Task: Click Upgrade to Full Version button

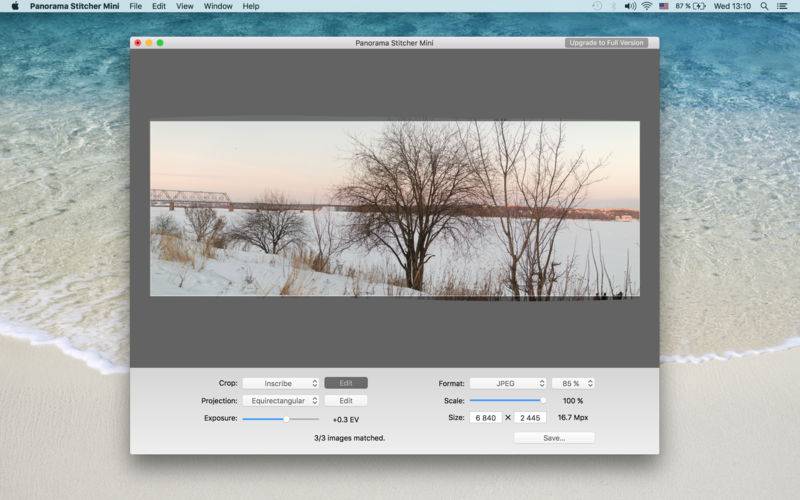Action: coord(606,43)
